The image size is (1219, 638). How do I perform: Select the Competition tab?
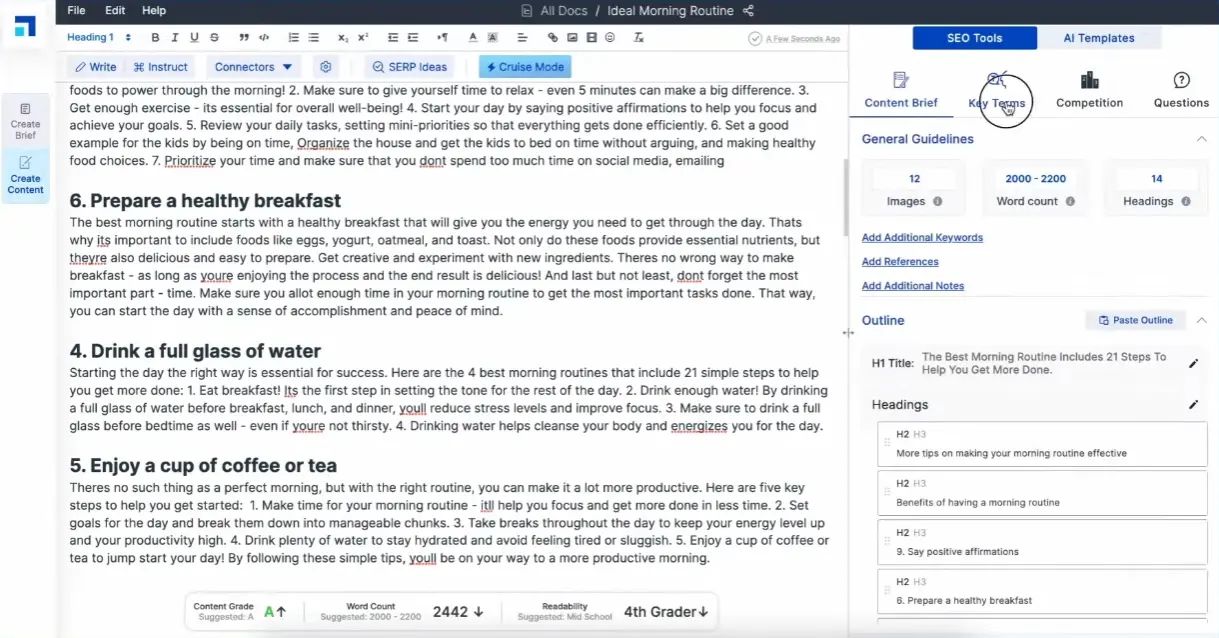click(x=1089, y=91)
